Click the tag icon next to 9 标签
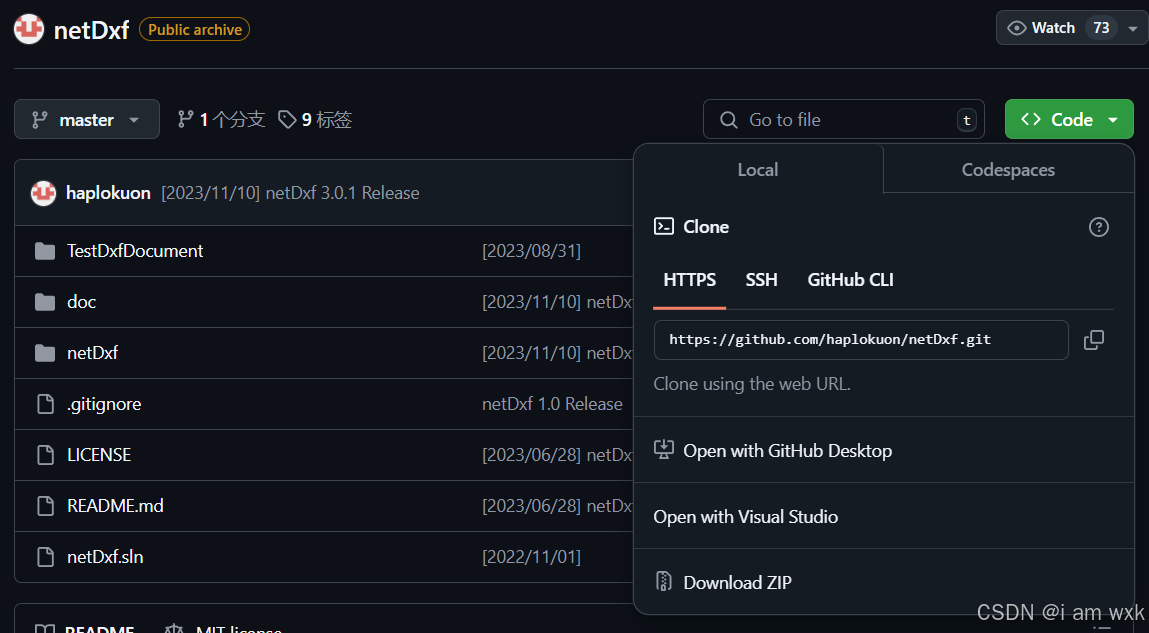The height and width of the screenshot is (633, 1149). pyautogui.click(x=287, y=119)
